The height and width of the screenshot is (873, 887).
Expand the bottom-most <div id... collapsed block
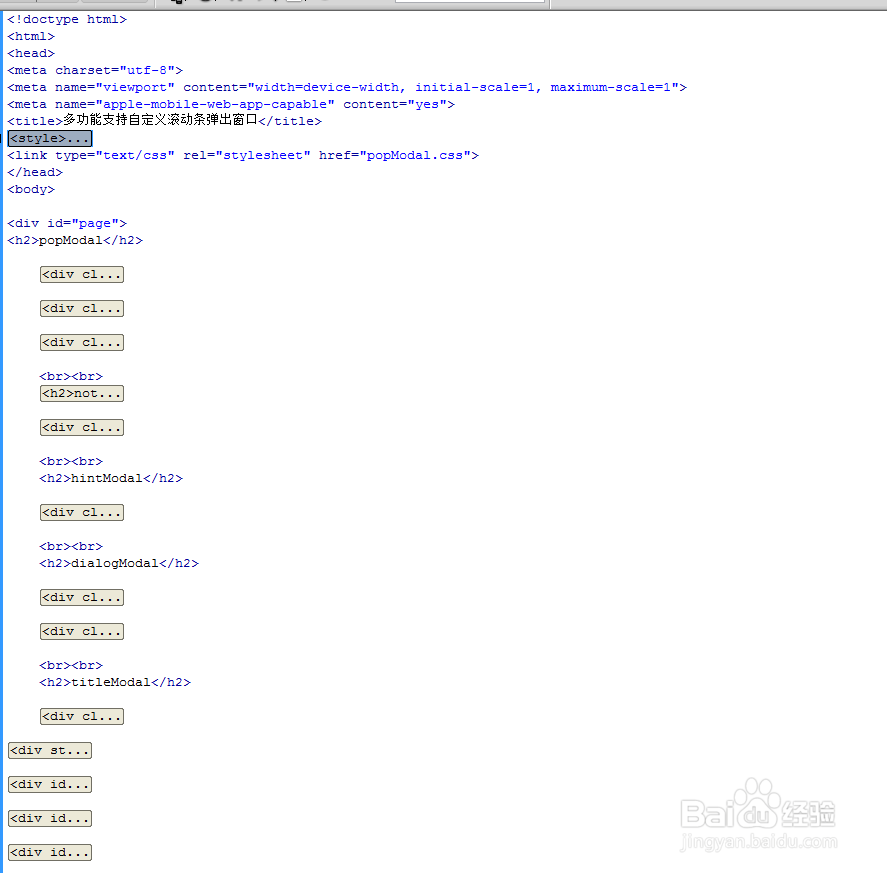click(x=50, y=852)
